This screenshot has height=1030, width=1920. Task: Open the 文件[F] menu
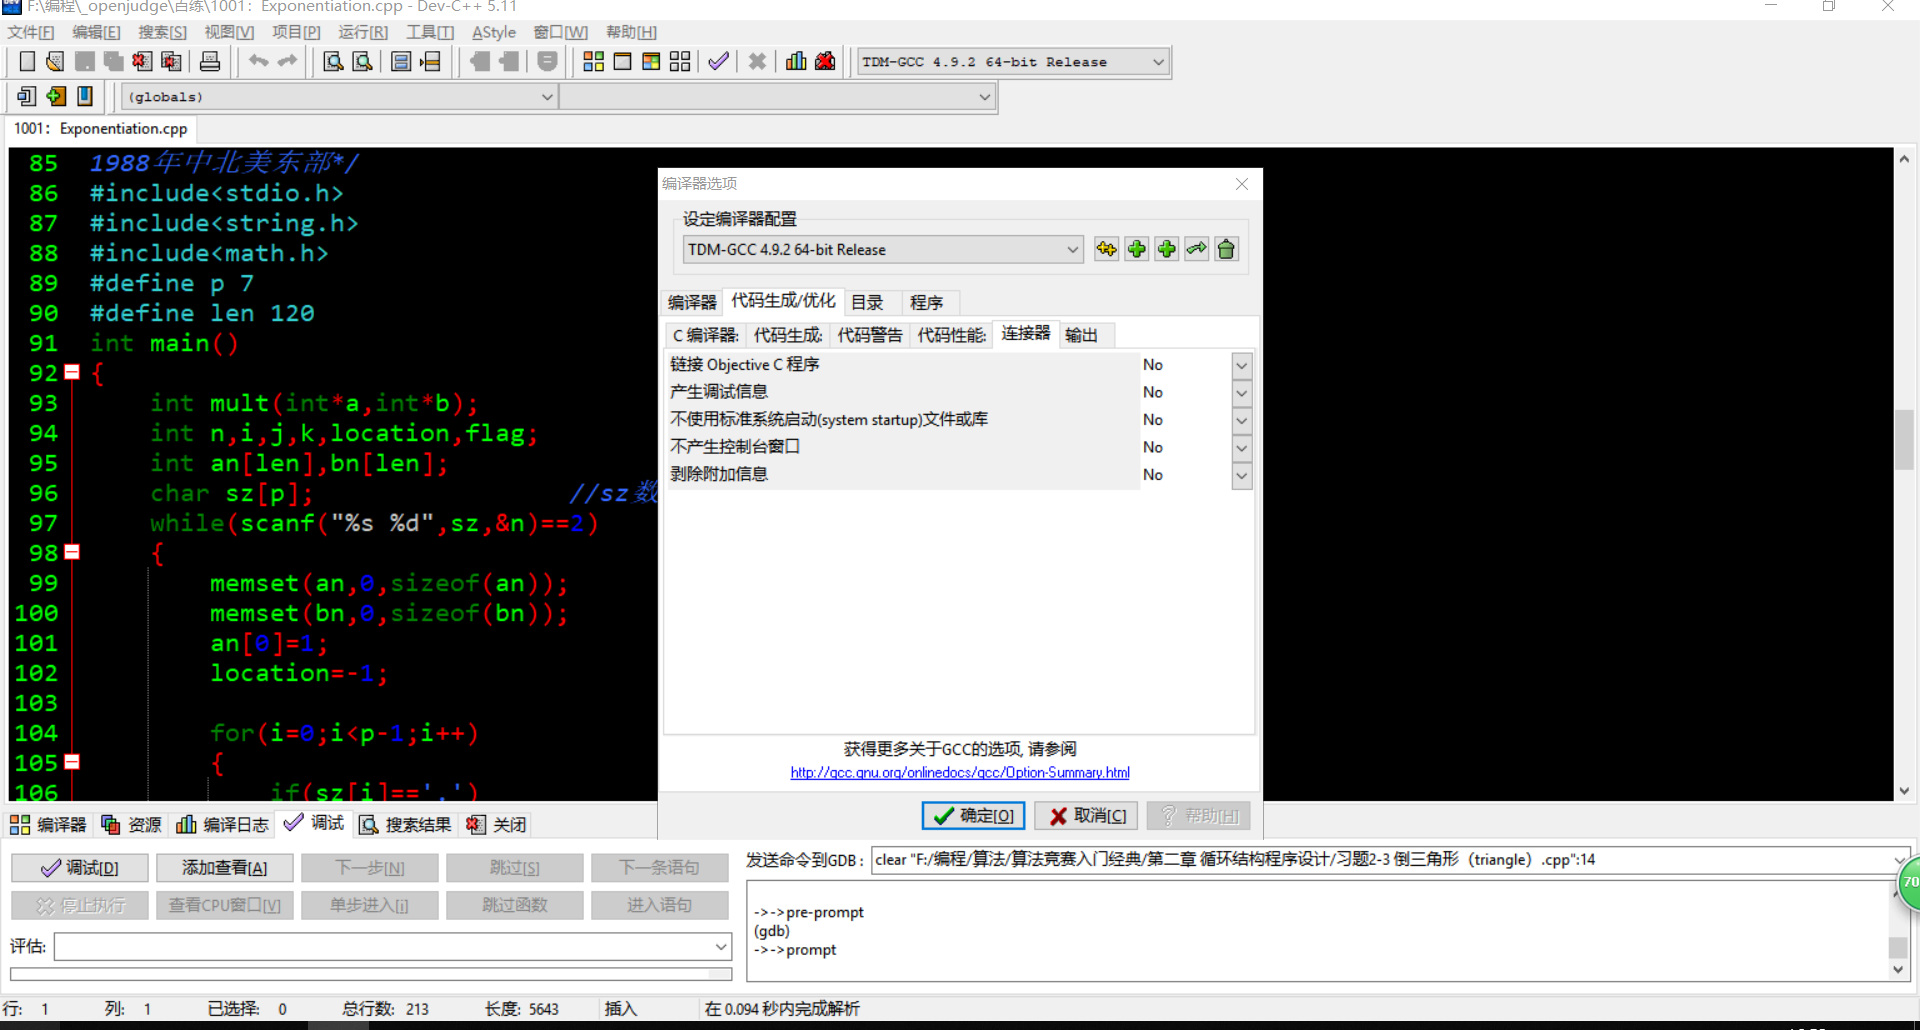pyautogui.click(x=31, y=32)
